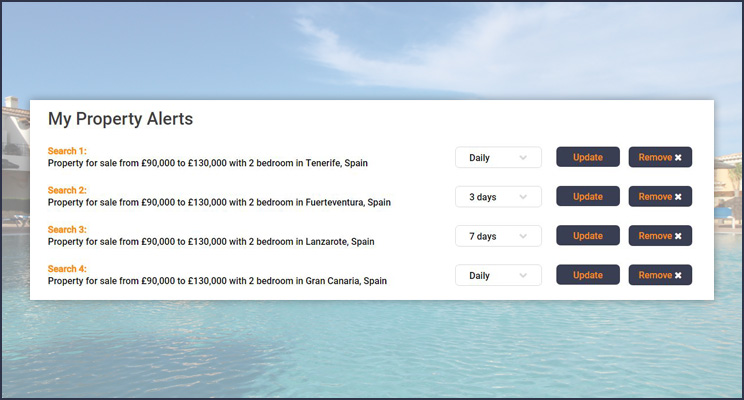Click the X icon on Fuerteventura Remove button
This screenshot has width=744, height=400.
[x=678, y=197]
